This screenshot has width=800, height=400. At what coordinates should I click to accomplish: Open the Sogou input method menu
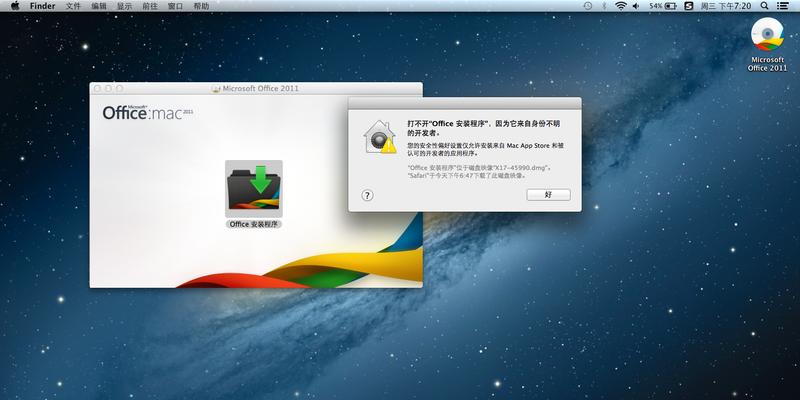pos(689,6)
